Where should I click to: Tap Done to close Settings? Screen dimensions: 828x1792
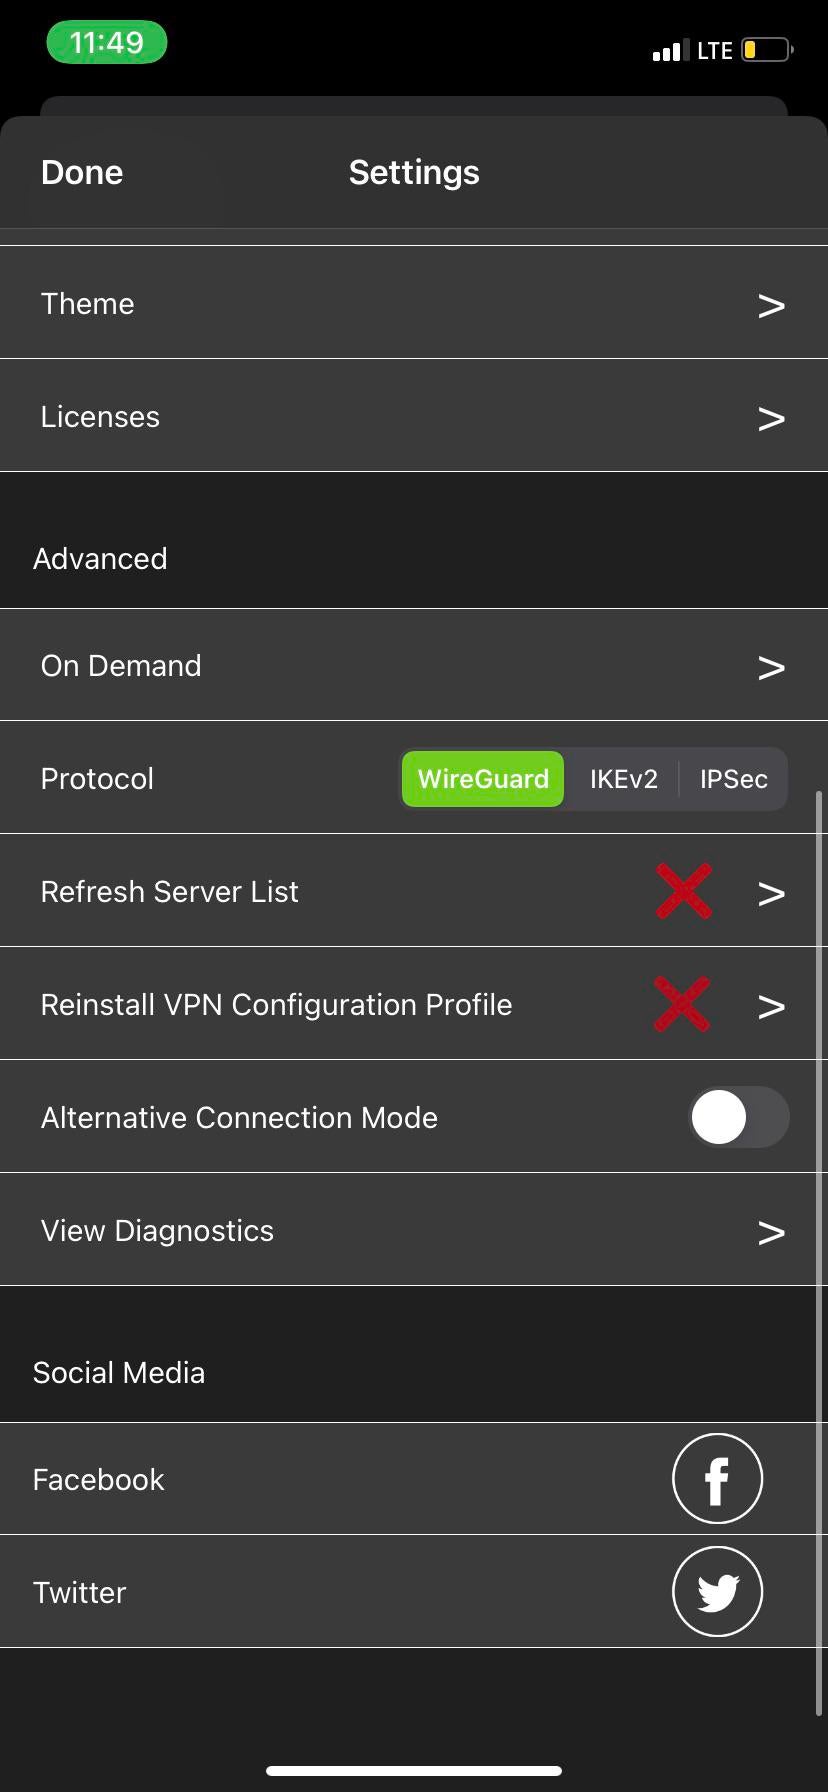click(82, 172)
